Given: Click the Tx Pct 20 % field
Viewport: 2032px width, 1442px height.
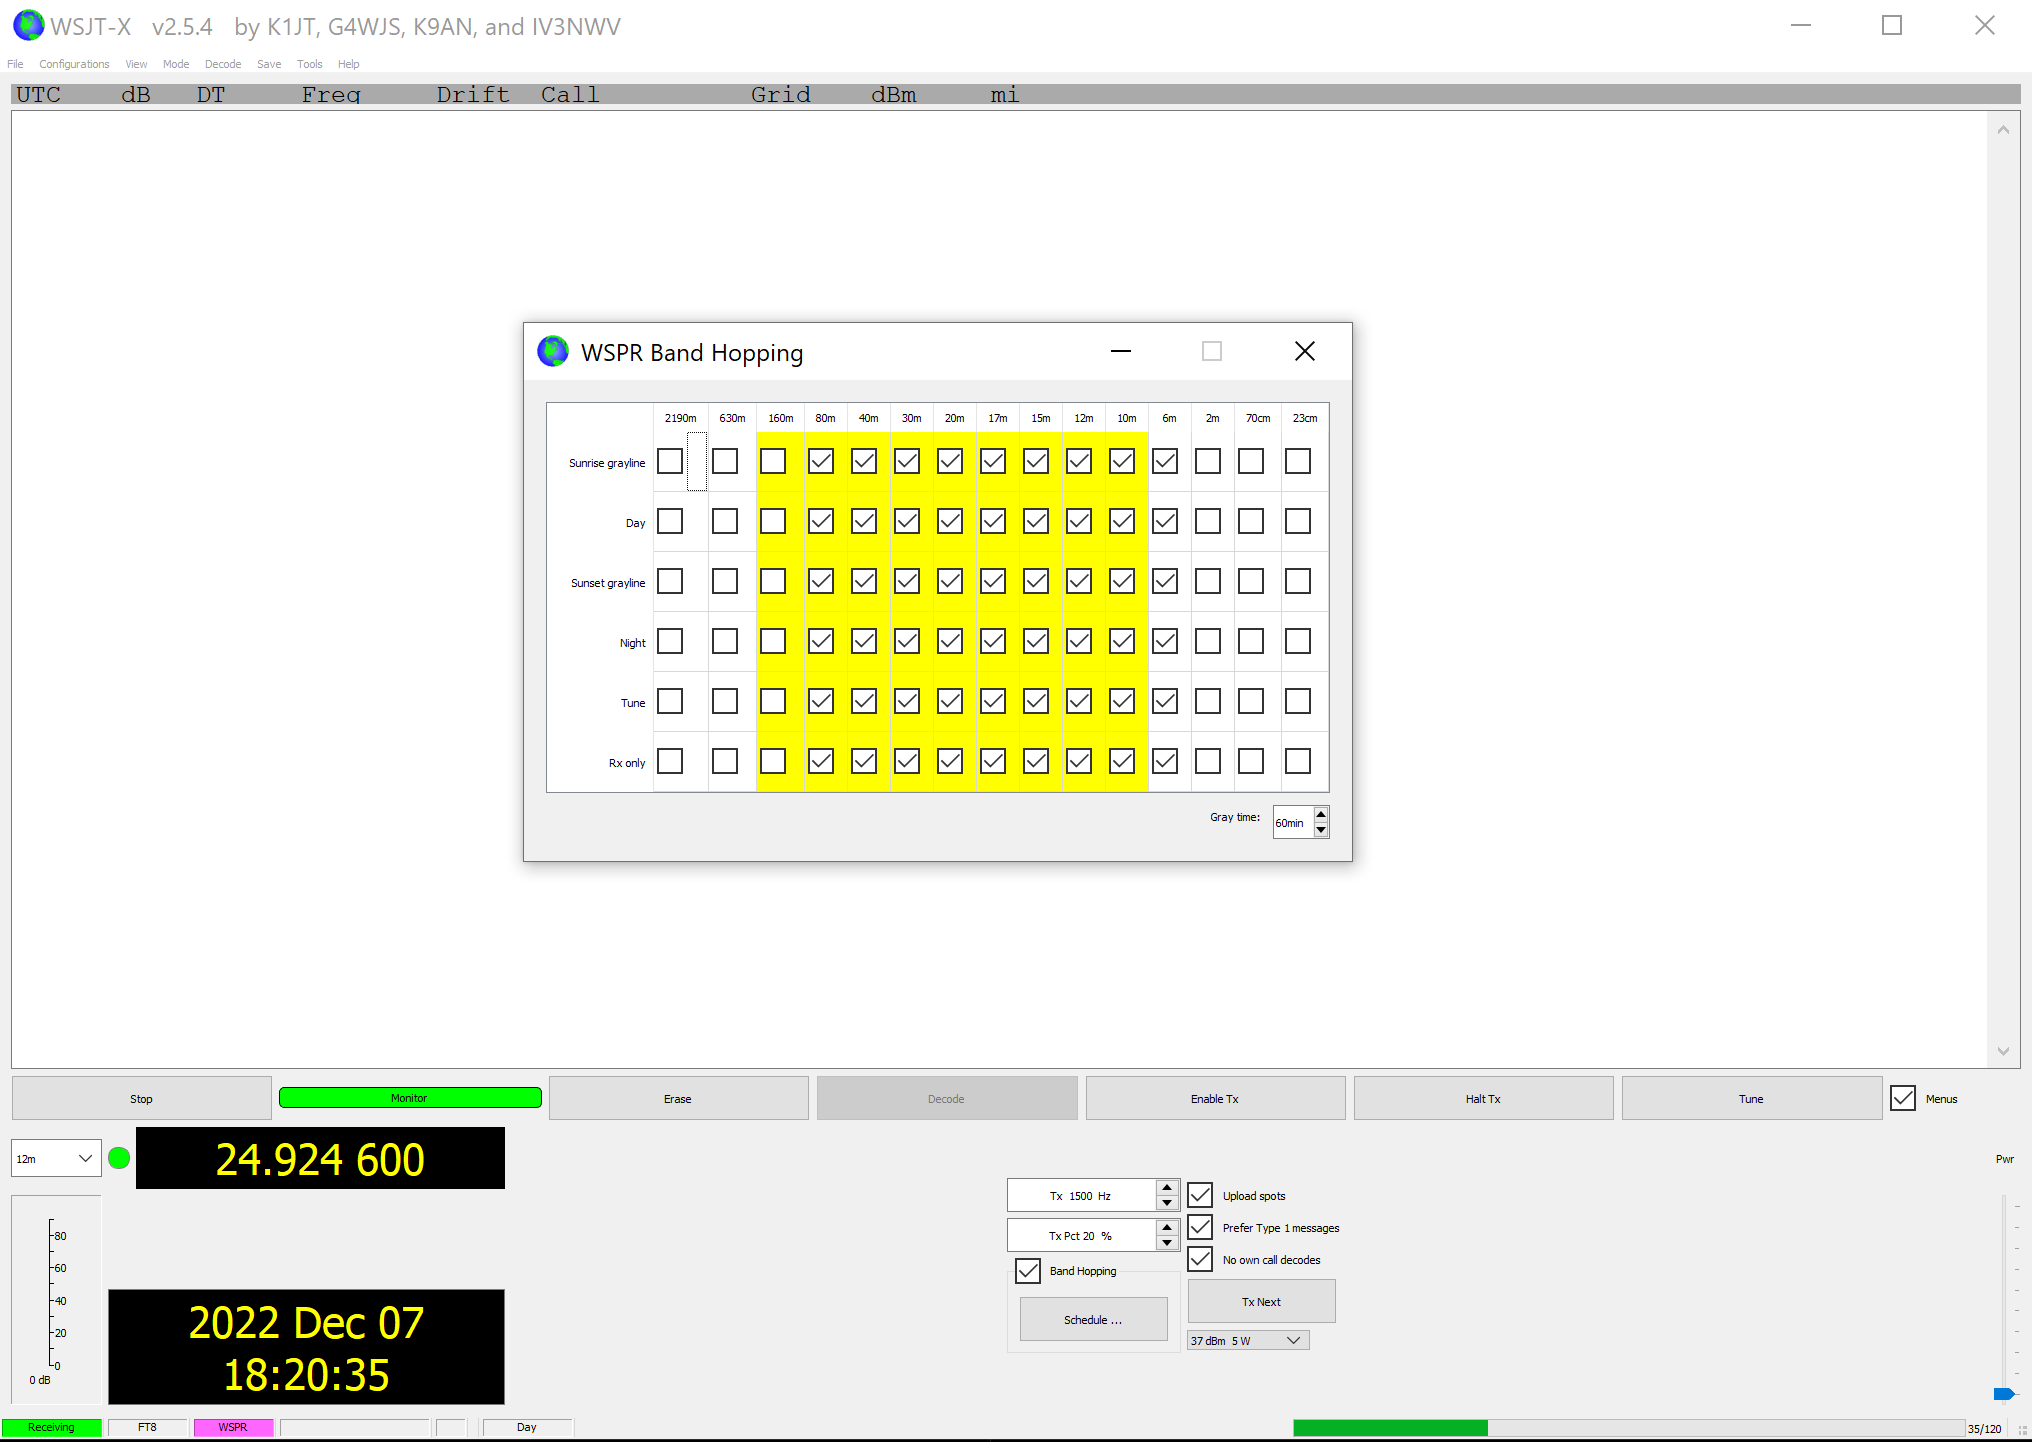Looking at the screenshot, I should (x=1081, y=1235).
